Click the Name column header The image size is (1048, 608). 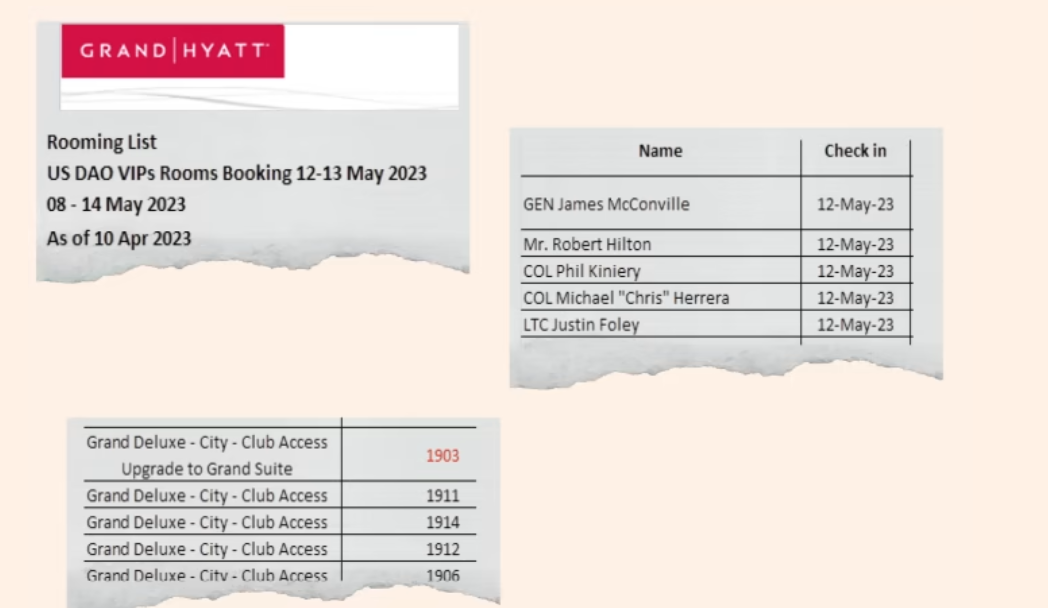[x=660, y=151]
